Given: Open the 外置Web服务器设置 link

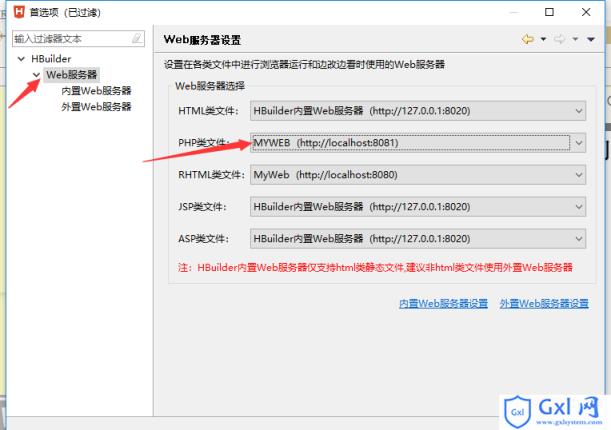Looking at the screenshot, I should (544, 303).
